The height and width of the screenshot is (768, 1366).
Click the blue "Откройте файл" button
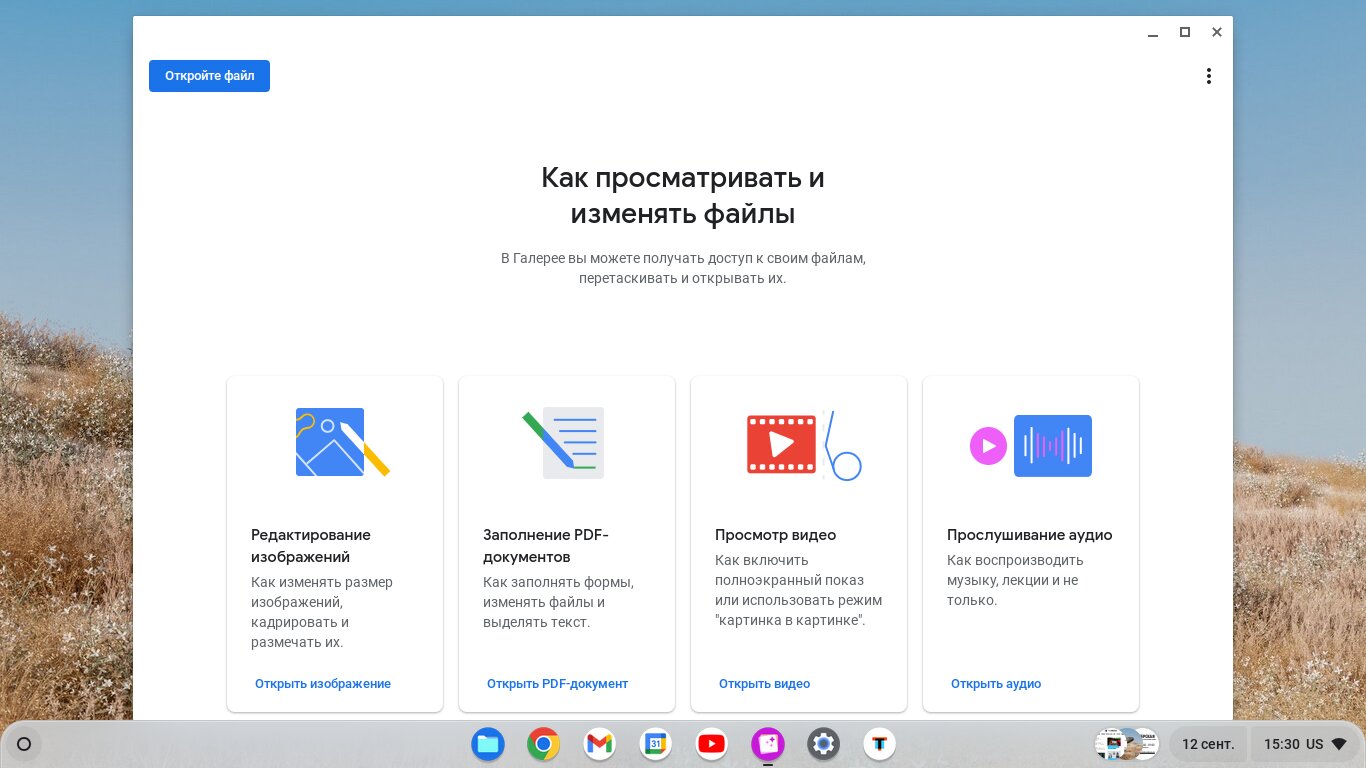click(x=209, y=76)
